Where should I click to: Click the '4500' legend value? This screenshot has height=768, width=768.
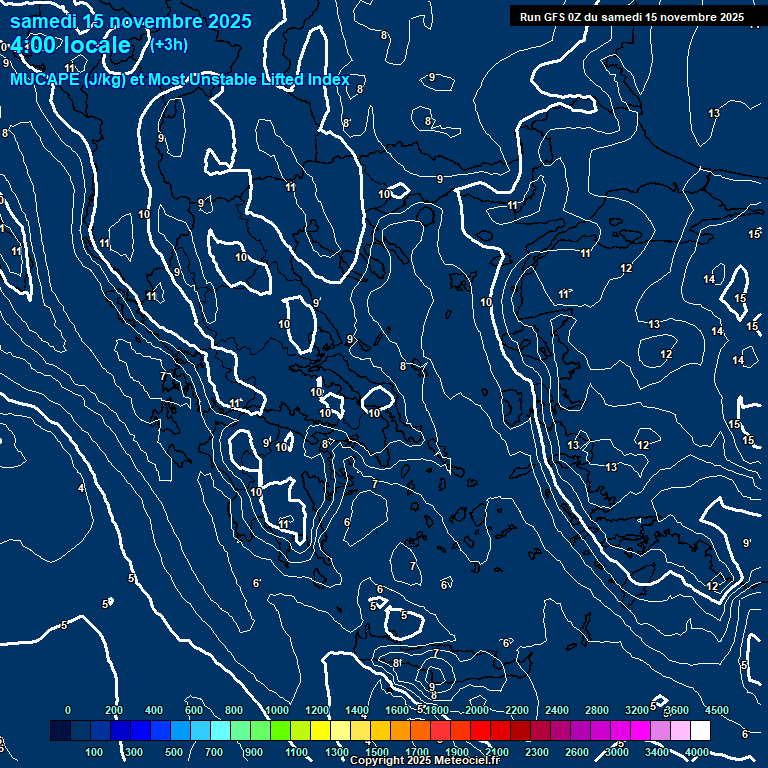coord(717,710)
